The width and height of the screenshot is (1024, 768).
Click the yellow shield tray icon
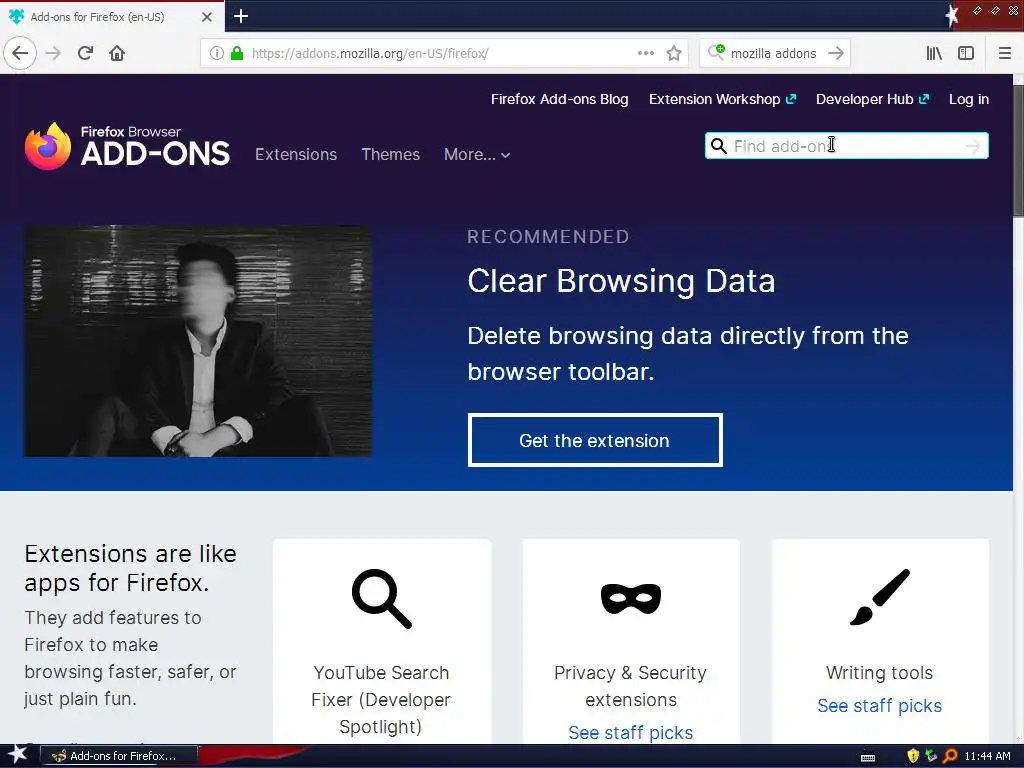913,756
